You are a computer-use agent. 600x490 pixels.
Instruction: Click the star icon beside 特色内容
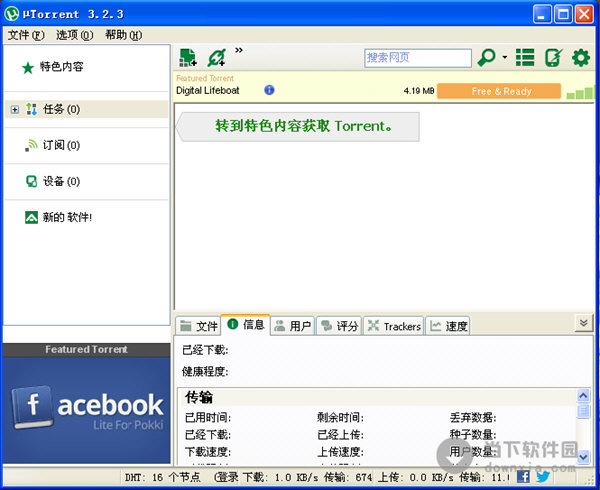[28, 68]
